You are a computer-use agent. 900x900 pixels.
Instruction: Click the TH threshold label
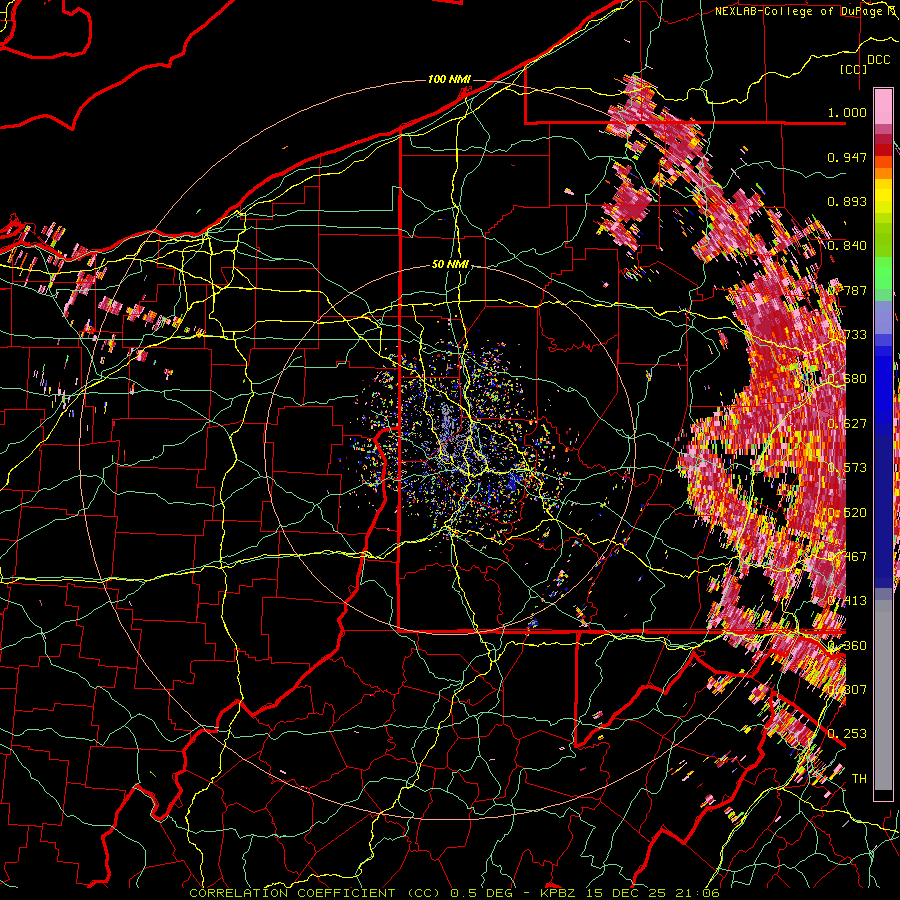point(859,779)
